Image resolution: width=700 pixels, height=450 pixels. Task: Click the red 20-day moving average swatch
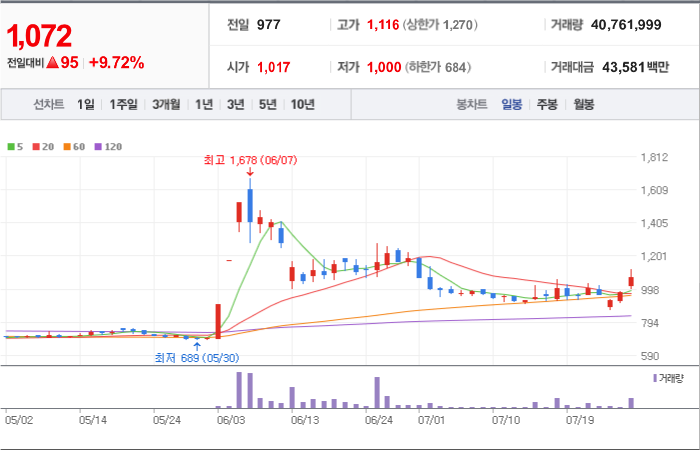coord(36,147)
